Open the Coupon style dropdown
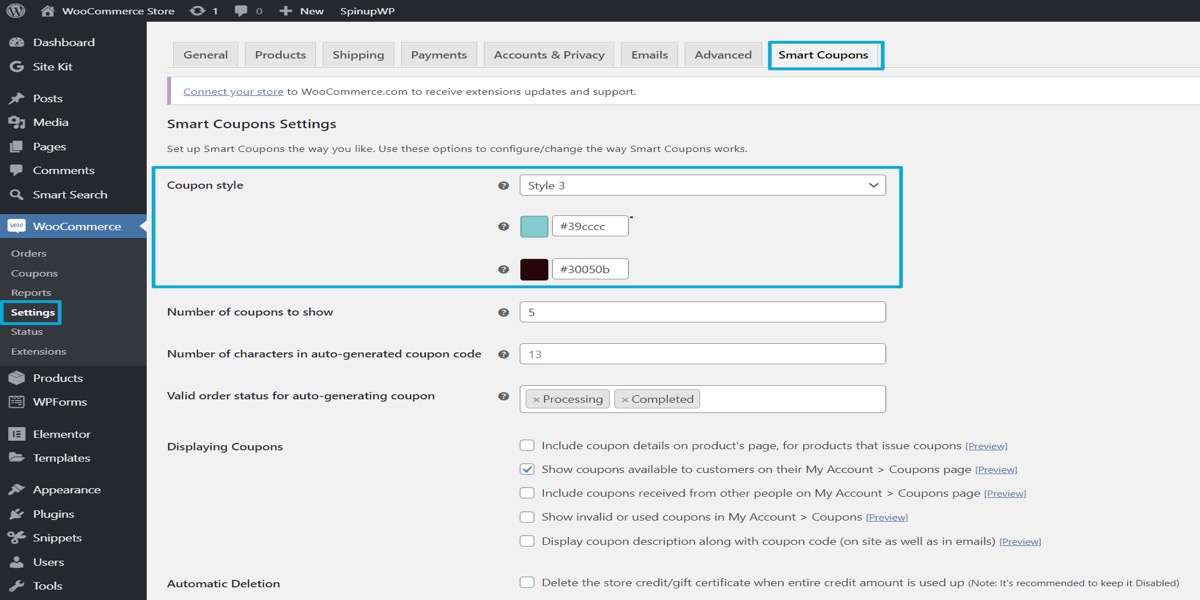This screenshot has height=600, width=1200. click(702, 186)
